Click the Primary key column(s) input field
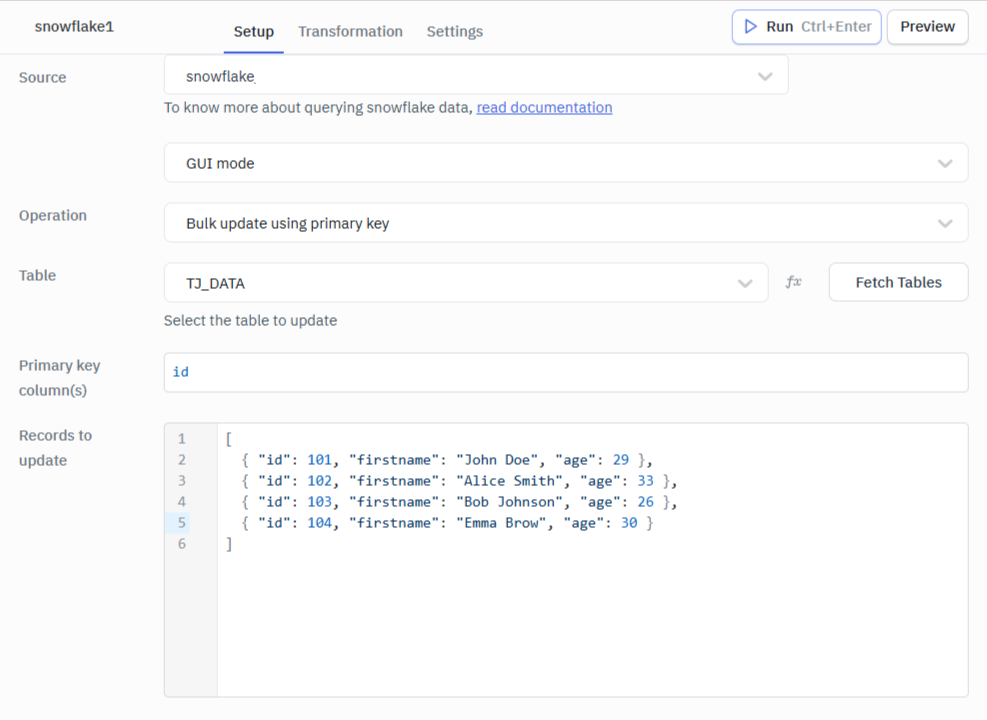Image resolution: width=987 pixels, height=720 pixels. click(566, 372)
